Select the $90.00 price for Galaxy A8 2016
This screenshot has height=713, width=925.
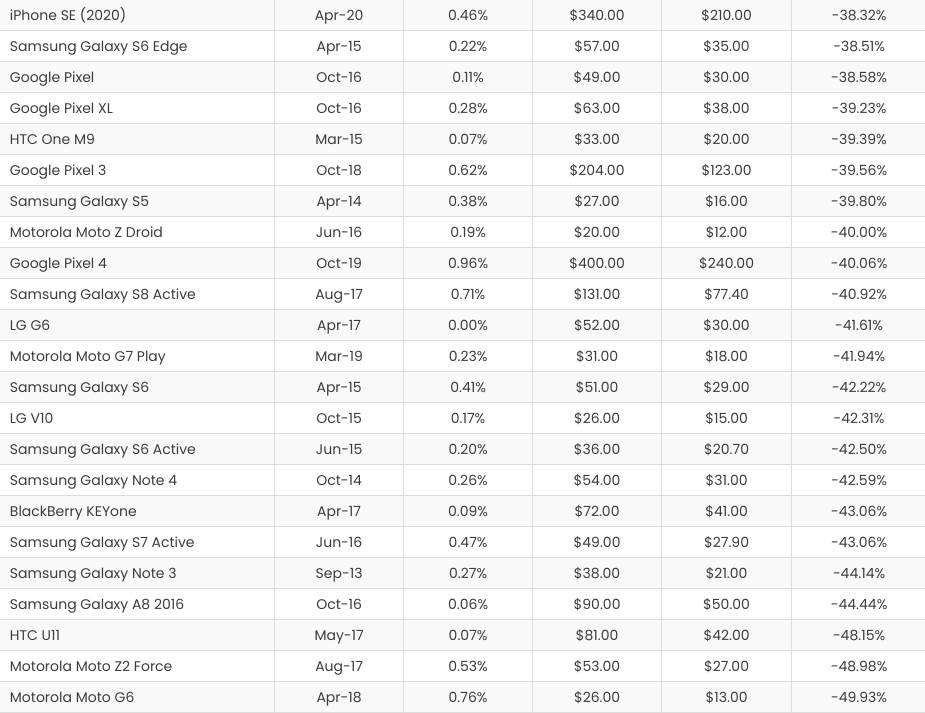(x=596, y=604)
